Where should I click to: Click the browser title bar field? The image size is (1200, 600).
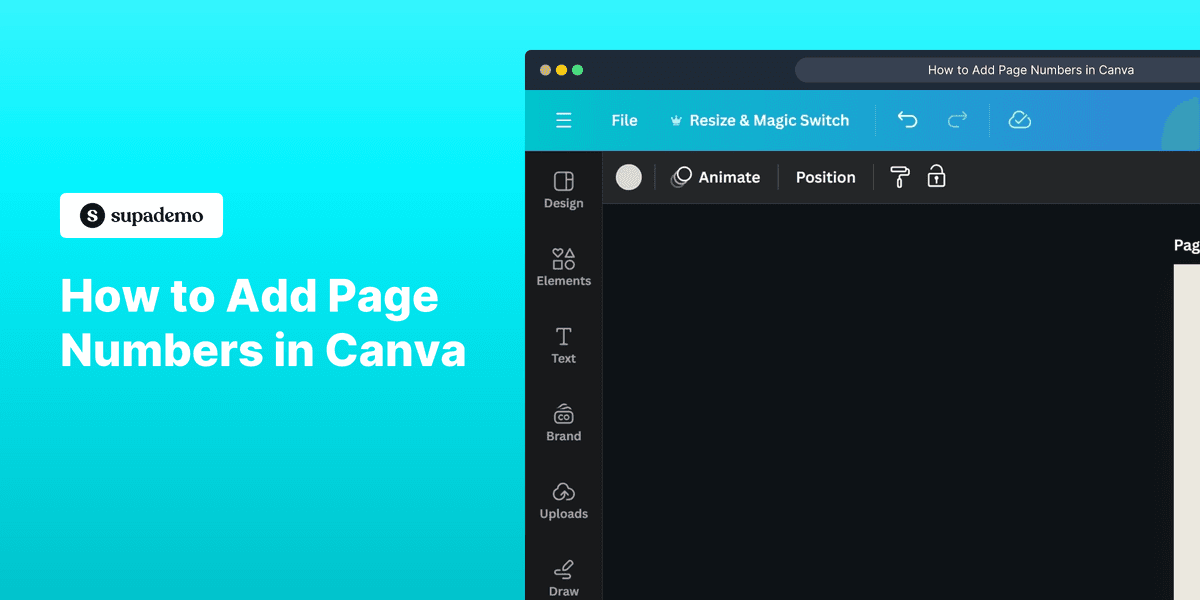click(1030, 69)
